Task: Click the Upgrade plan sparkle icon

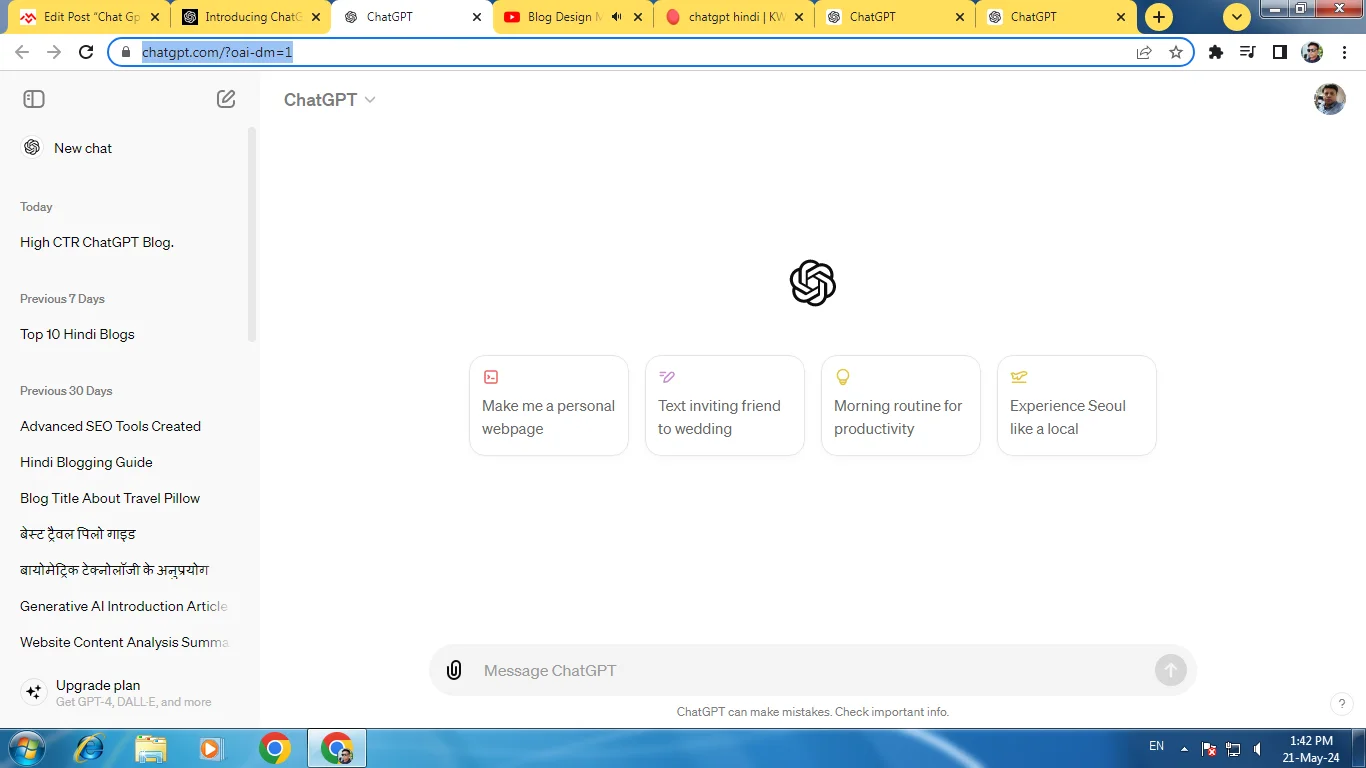Action: 33,692
